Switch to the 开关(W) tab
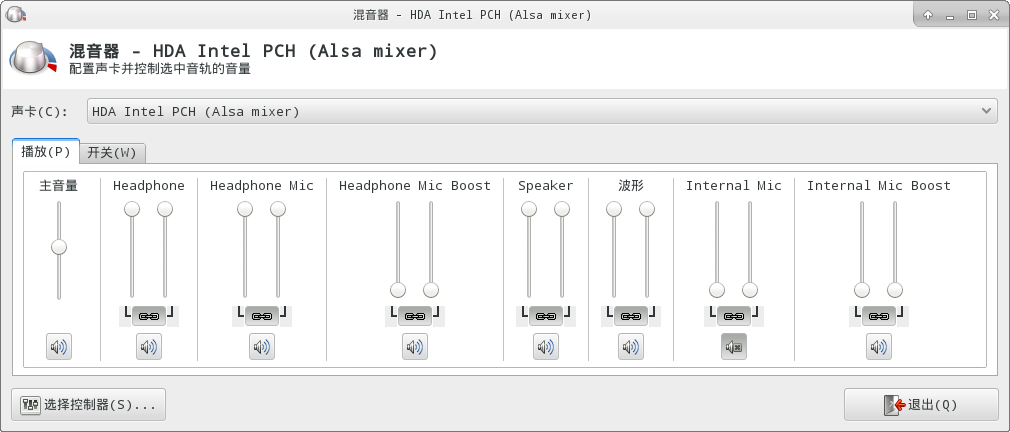Viewport: 1010px width, 432px height. point(112,153)
